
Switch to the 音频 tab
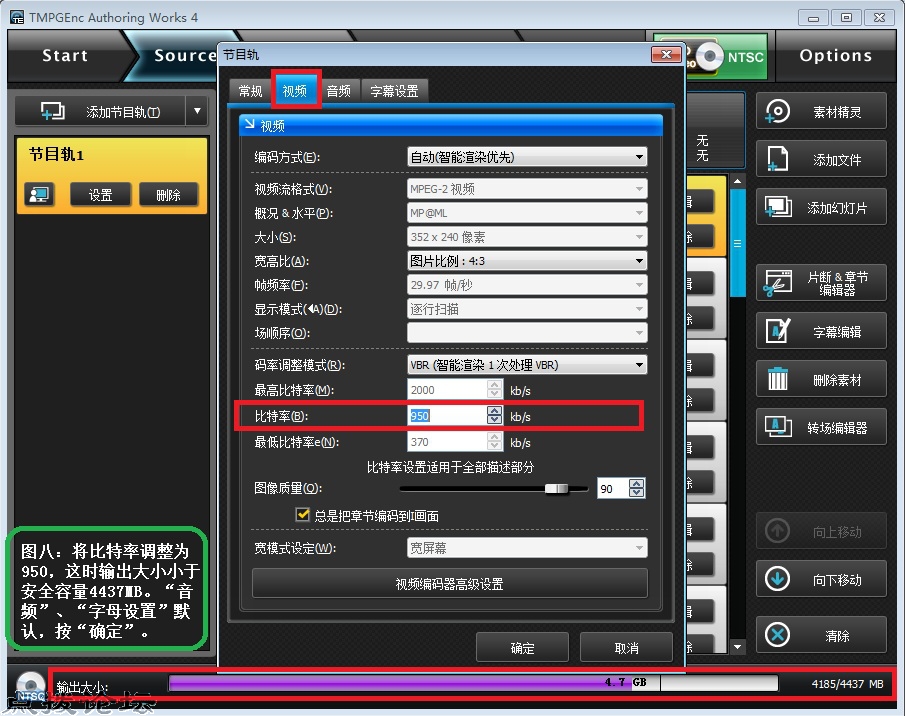coord(339,91)
